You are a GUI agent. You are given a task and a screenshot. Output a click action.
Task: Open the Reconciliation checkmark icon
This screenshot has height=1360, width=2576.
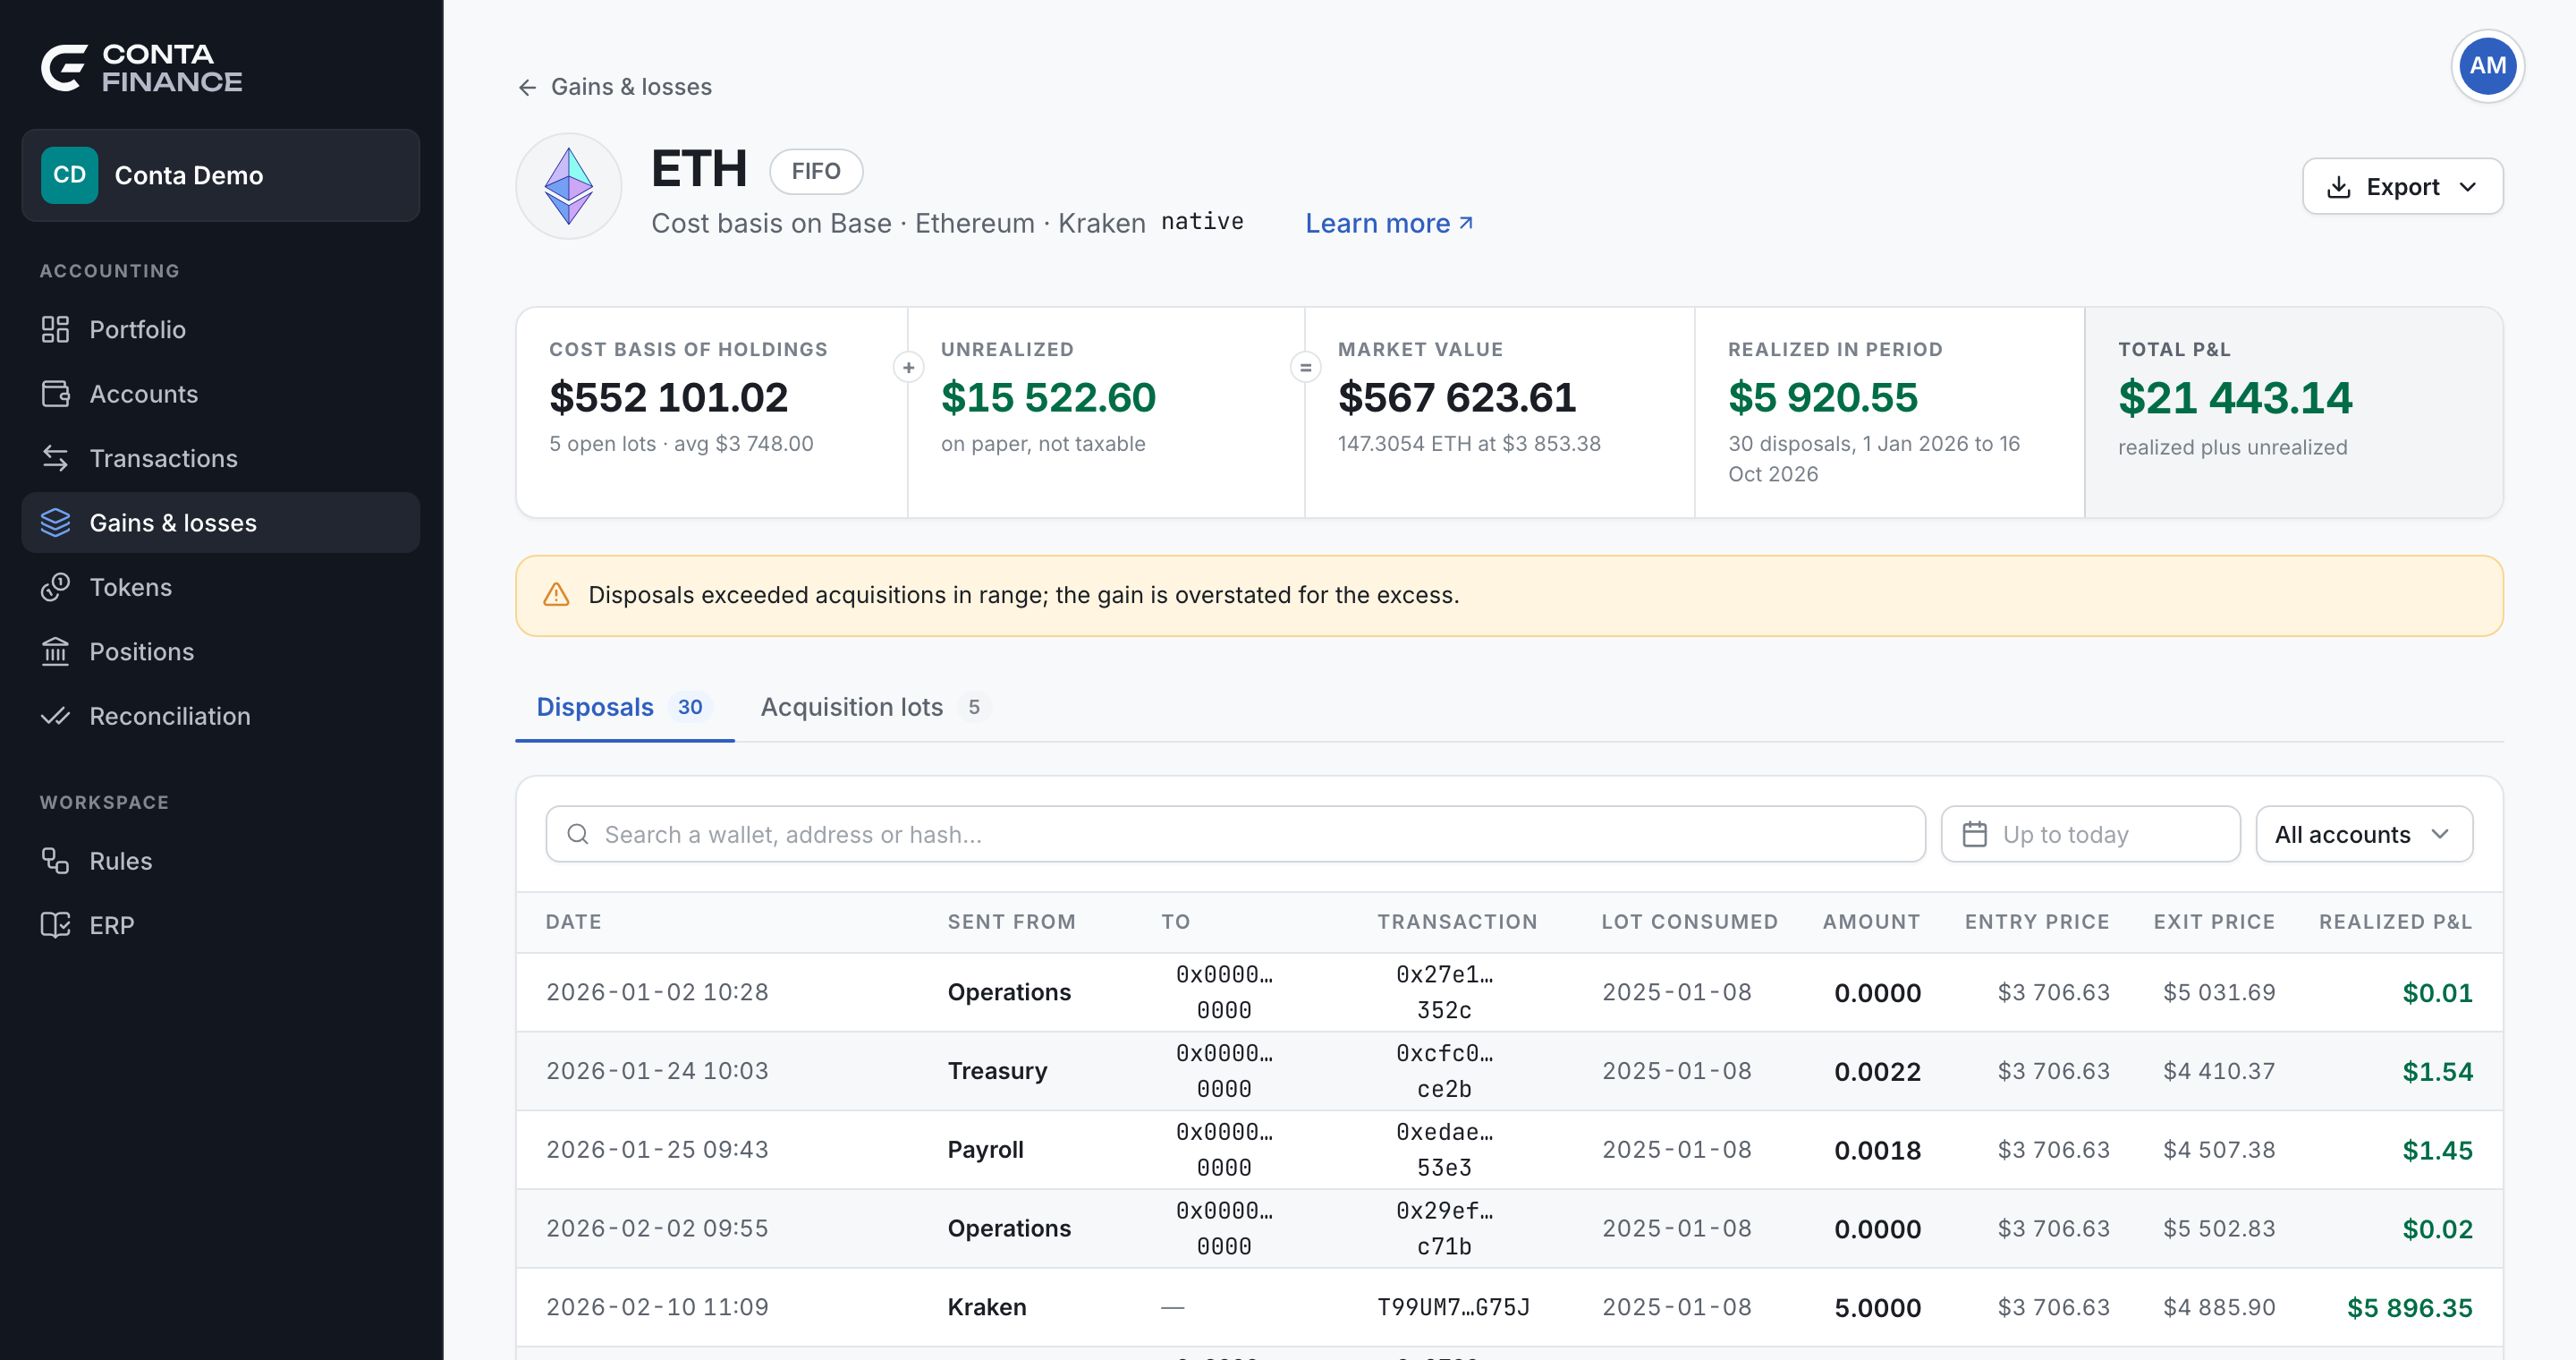[55, 716]
